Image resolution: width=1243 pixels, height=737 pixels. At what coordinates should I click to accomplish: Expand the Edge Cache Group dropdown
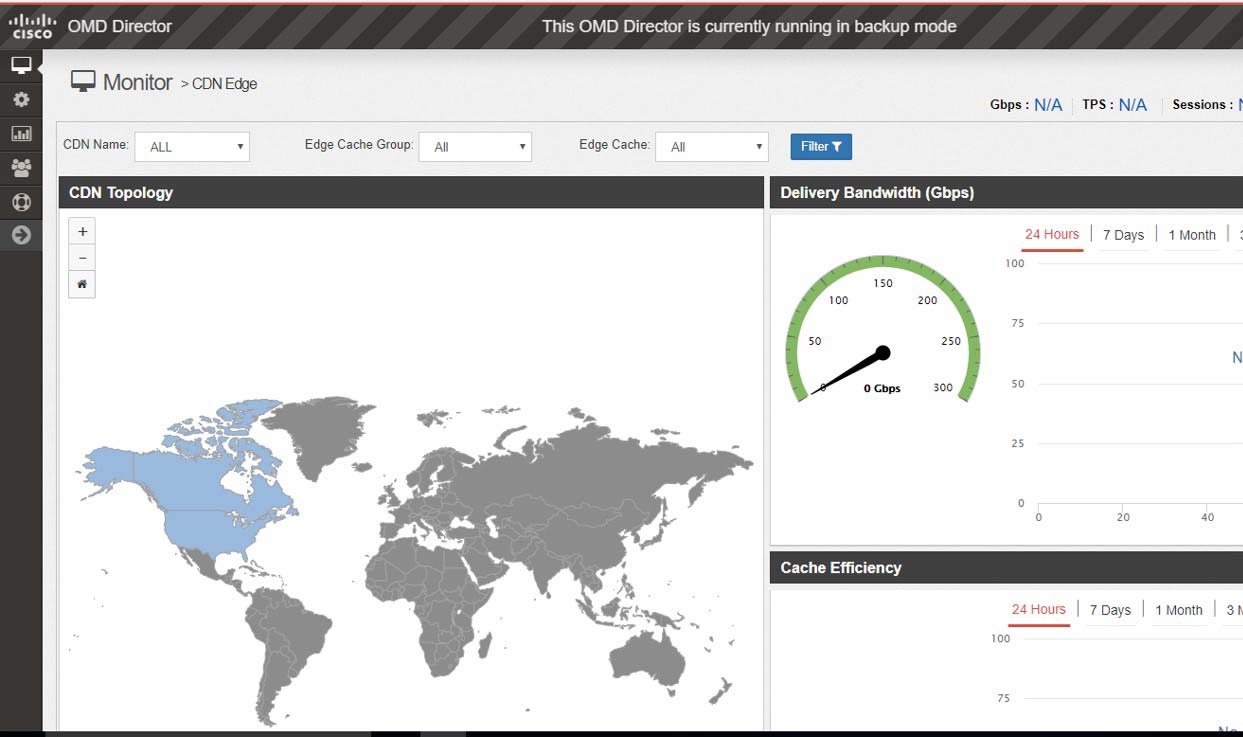(475, 146)
